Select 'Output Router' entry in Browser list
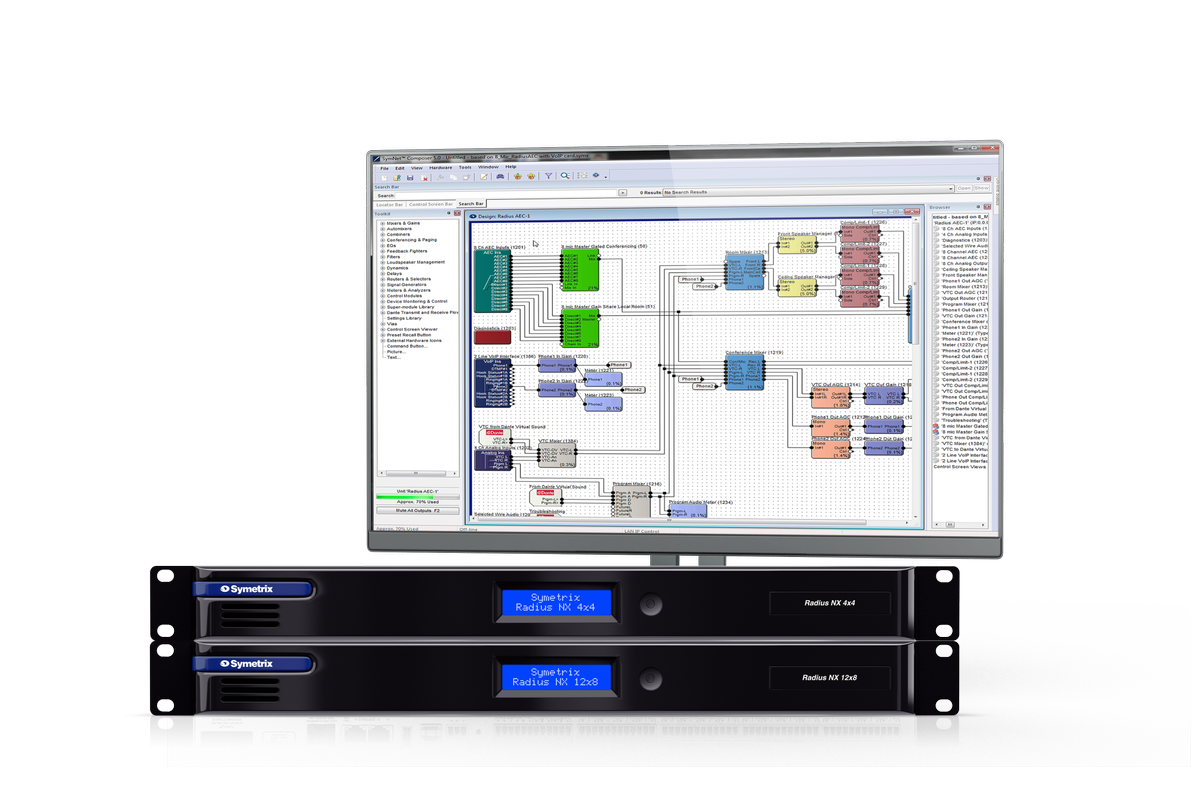The image size is (1200, 810). pos(962,298)
